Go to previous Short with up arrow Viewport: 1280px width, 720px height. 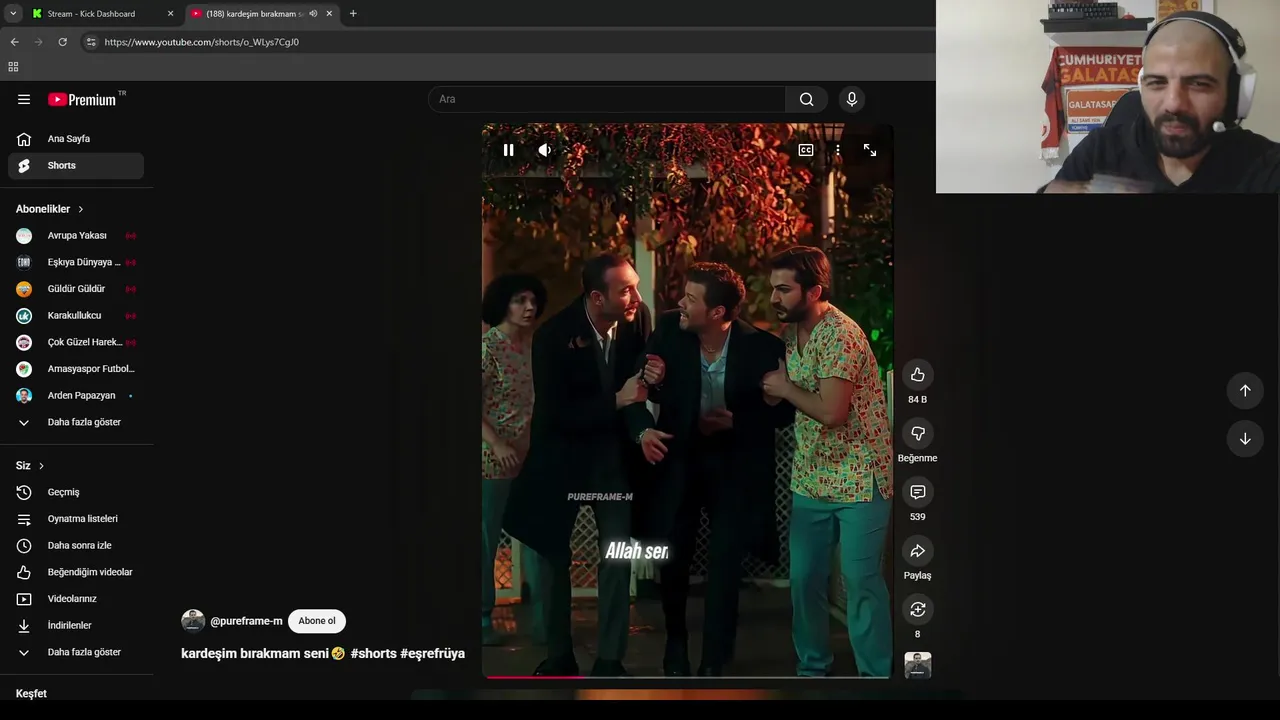pos(1245,391)
